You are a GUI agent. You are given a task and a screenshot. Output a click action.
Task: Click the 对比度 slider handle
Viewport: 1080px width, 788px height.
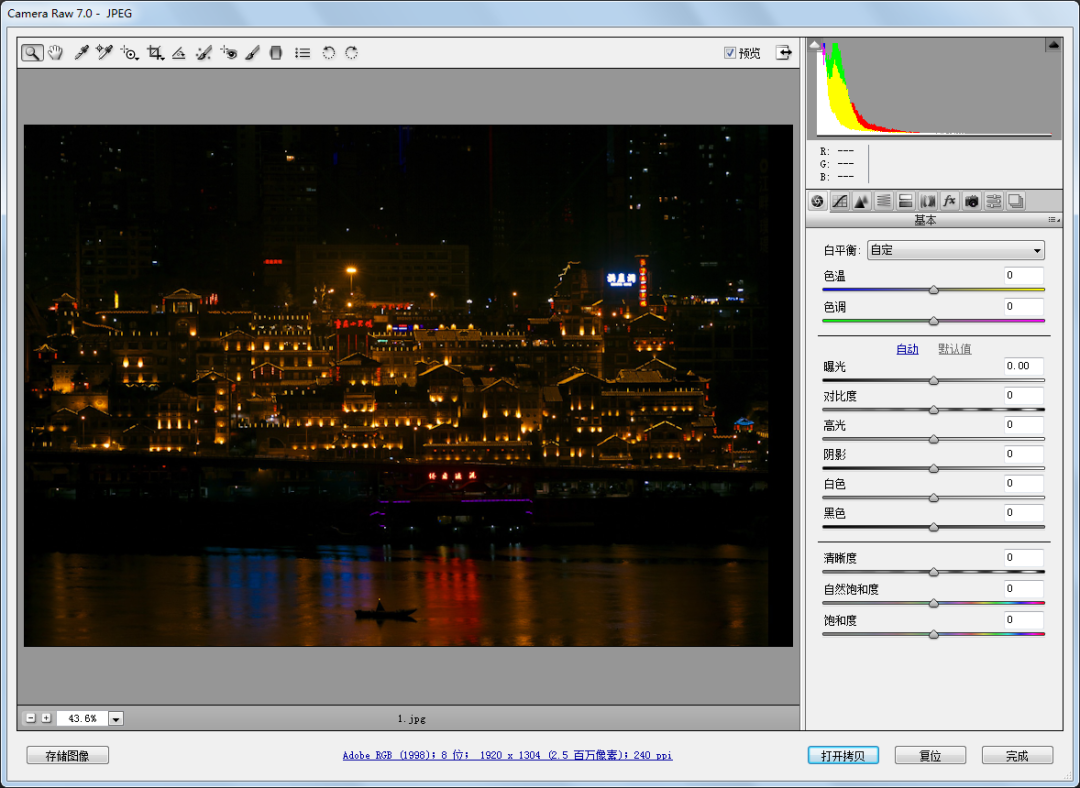933,410
